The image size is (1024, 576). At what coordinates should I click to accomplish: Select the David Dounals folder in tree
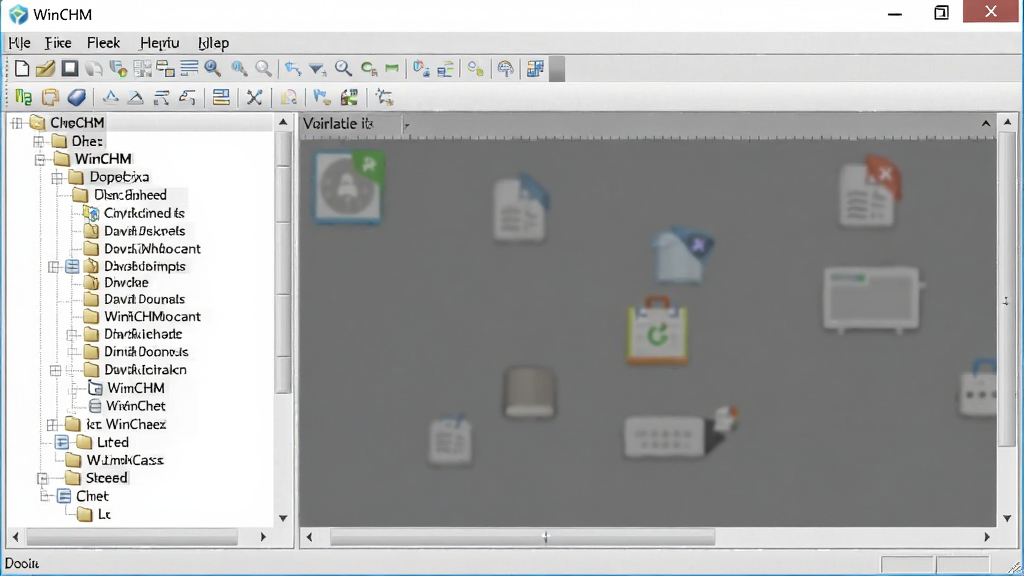click(x=144, y=299)
